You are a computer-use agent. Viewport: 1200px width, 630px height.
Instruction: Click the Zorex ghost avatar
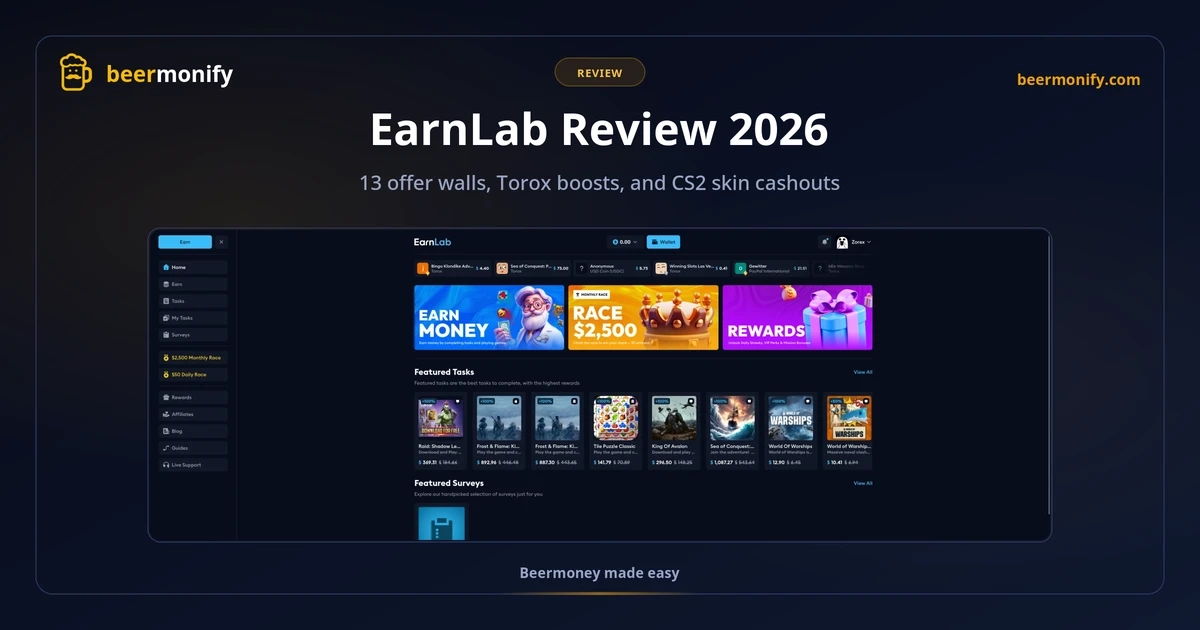[x=843, y=242]
